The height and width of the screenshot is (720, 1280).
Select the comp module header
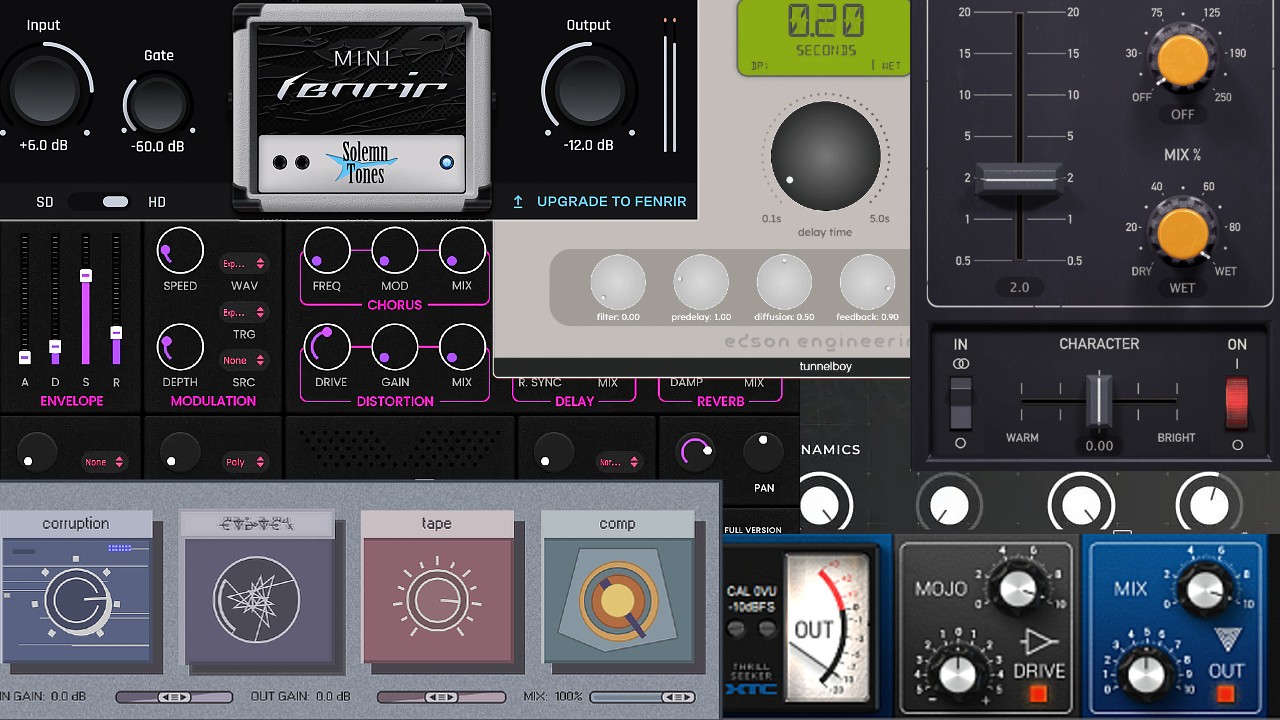pyautogui.click(x=617, y=524)
